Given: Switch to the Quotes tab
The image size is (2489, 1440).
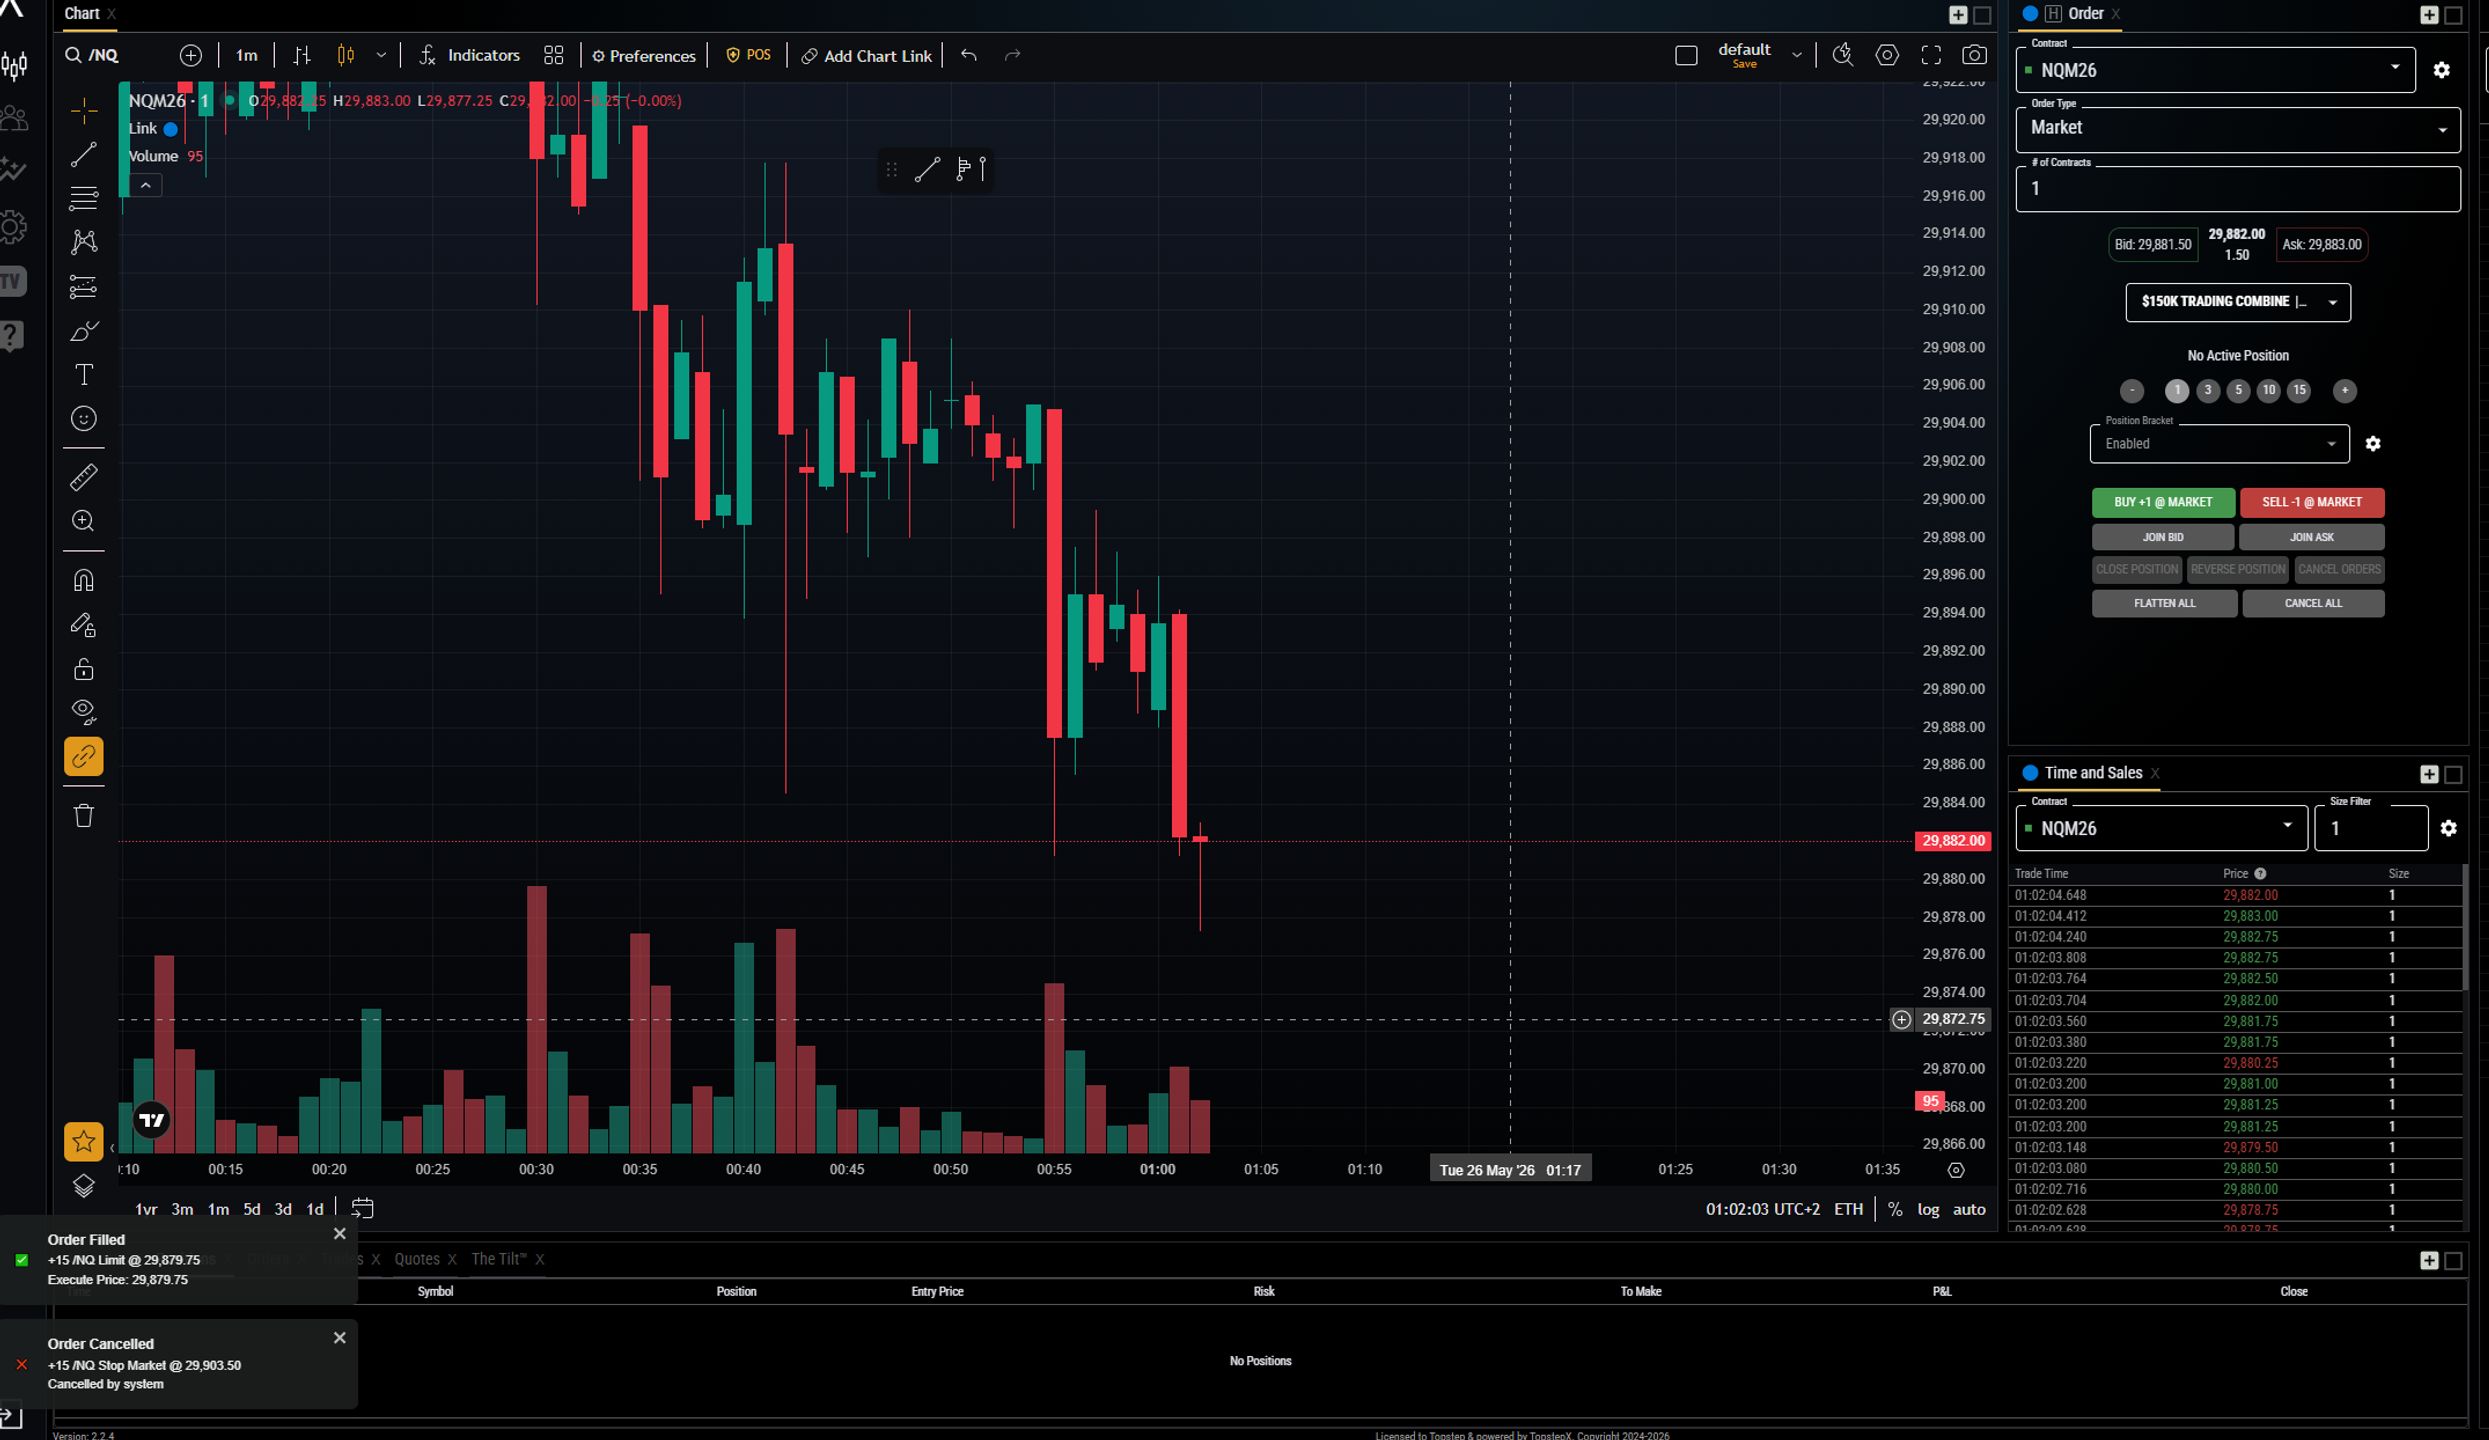Looking at the screenshot, I should (417, 1259).
